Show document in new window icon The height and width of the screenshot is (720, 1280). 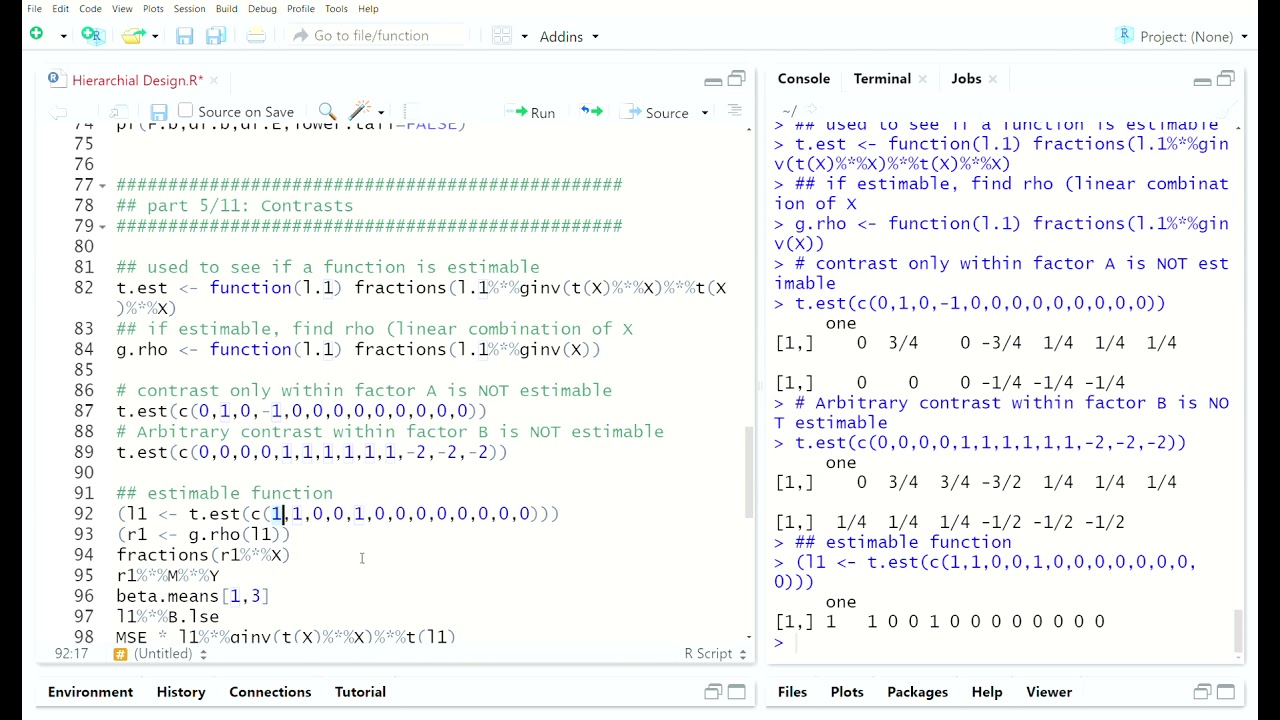[x=119, y=112]
